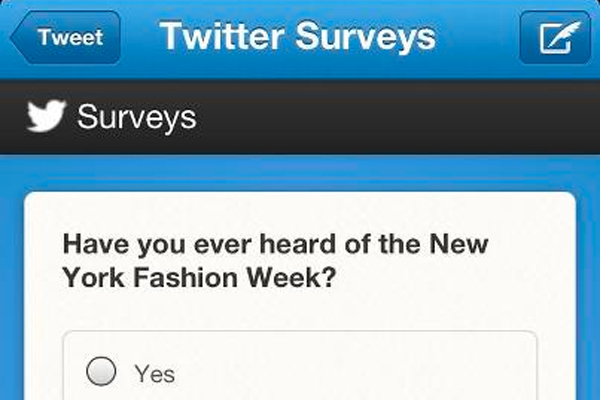Go back using the Tweet button
The width and height of the screenshot is (600, 400).
pos(65,38)
